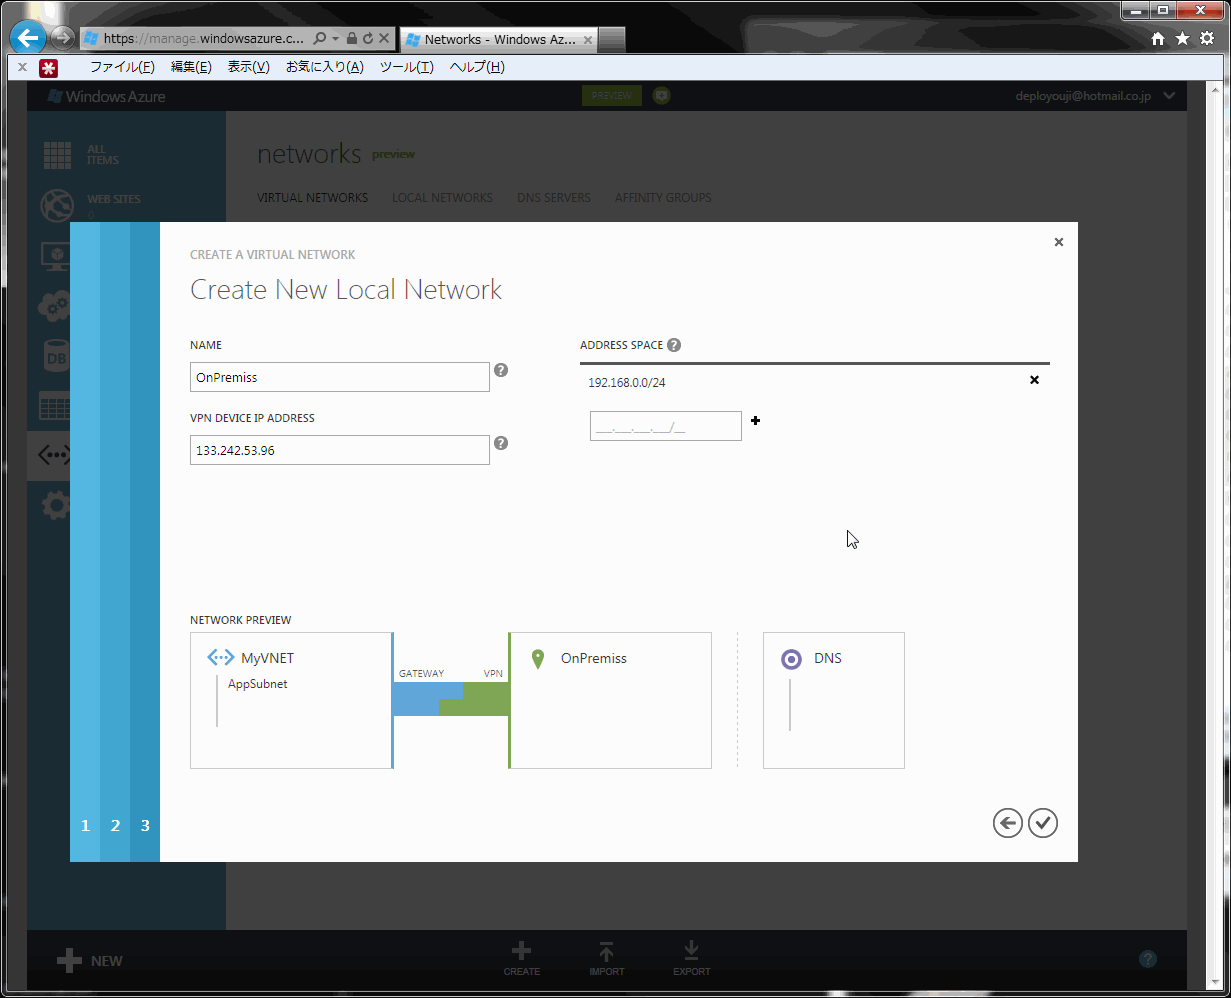Click the browser back arrow button
The image size is (1231, 998).
[28, 38]
